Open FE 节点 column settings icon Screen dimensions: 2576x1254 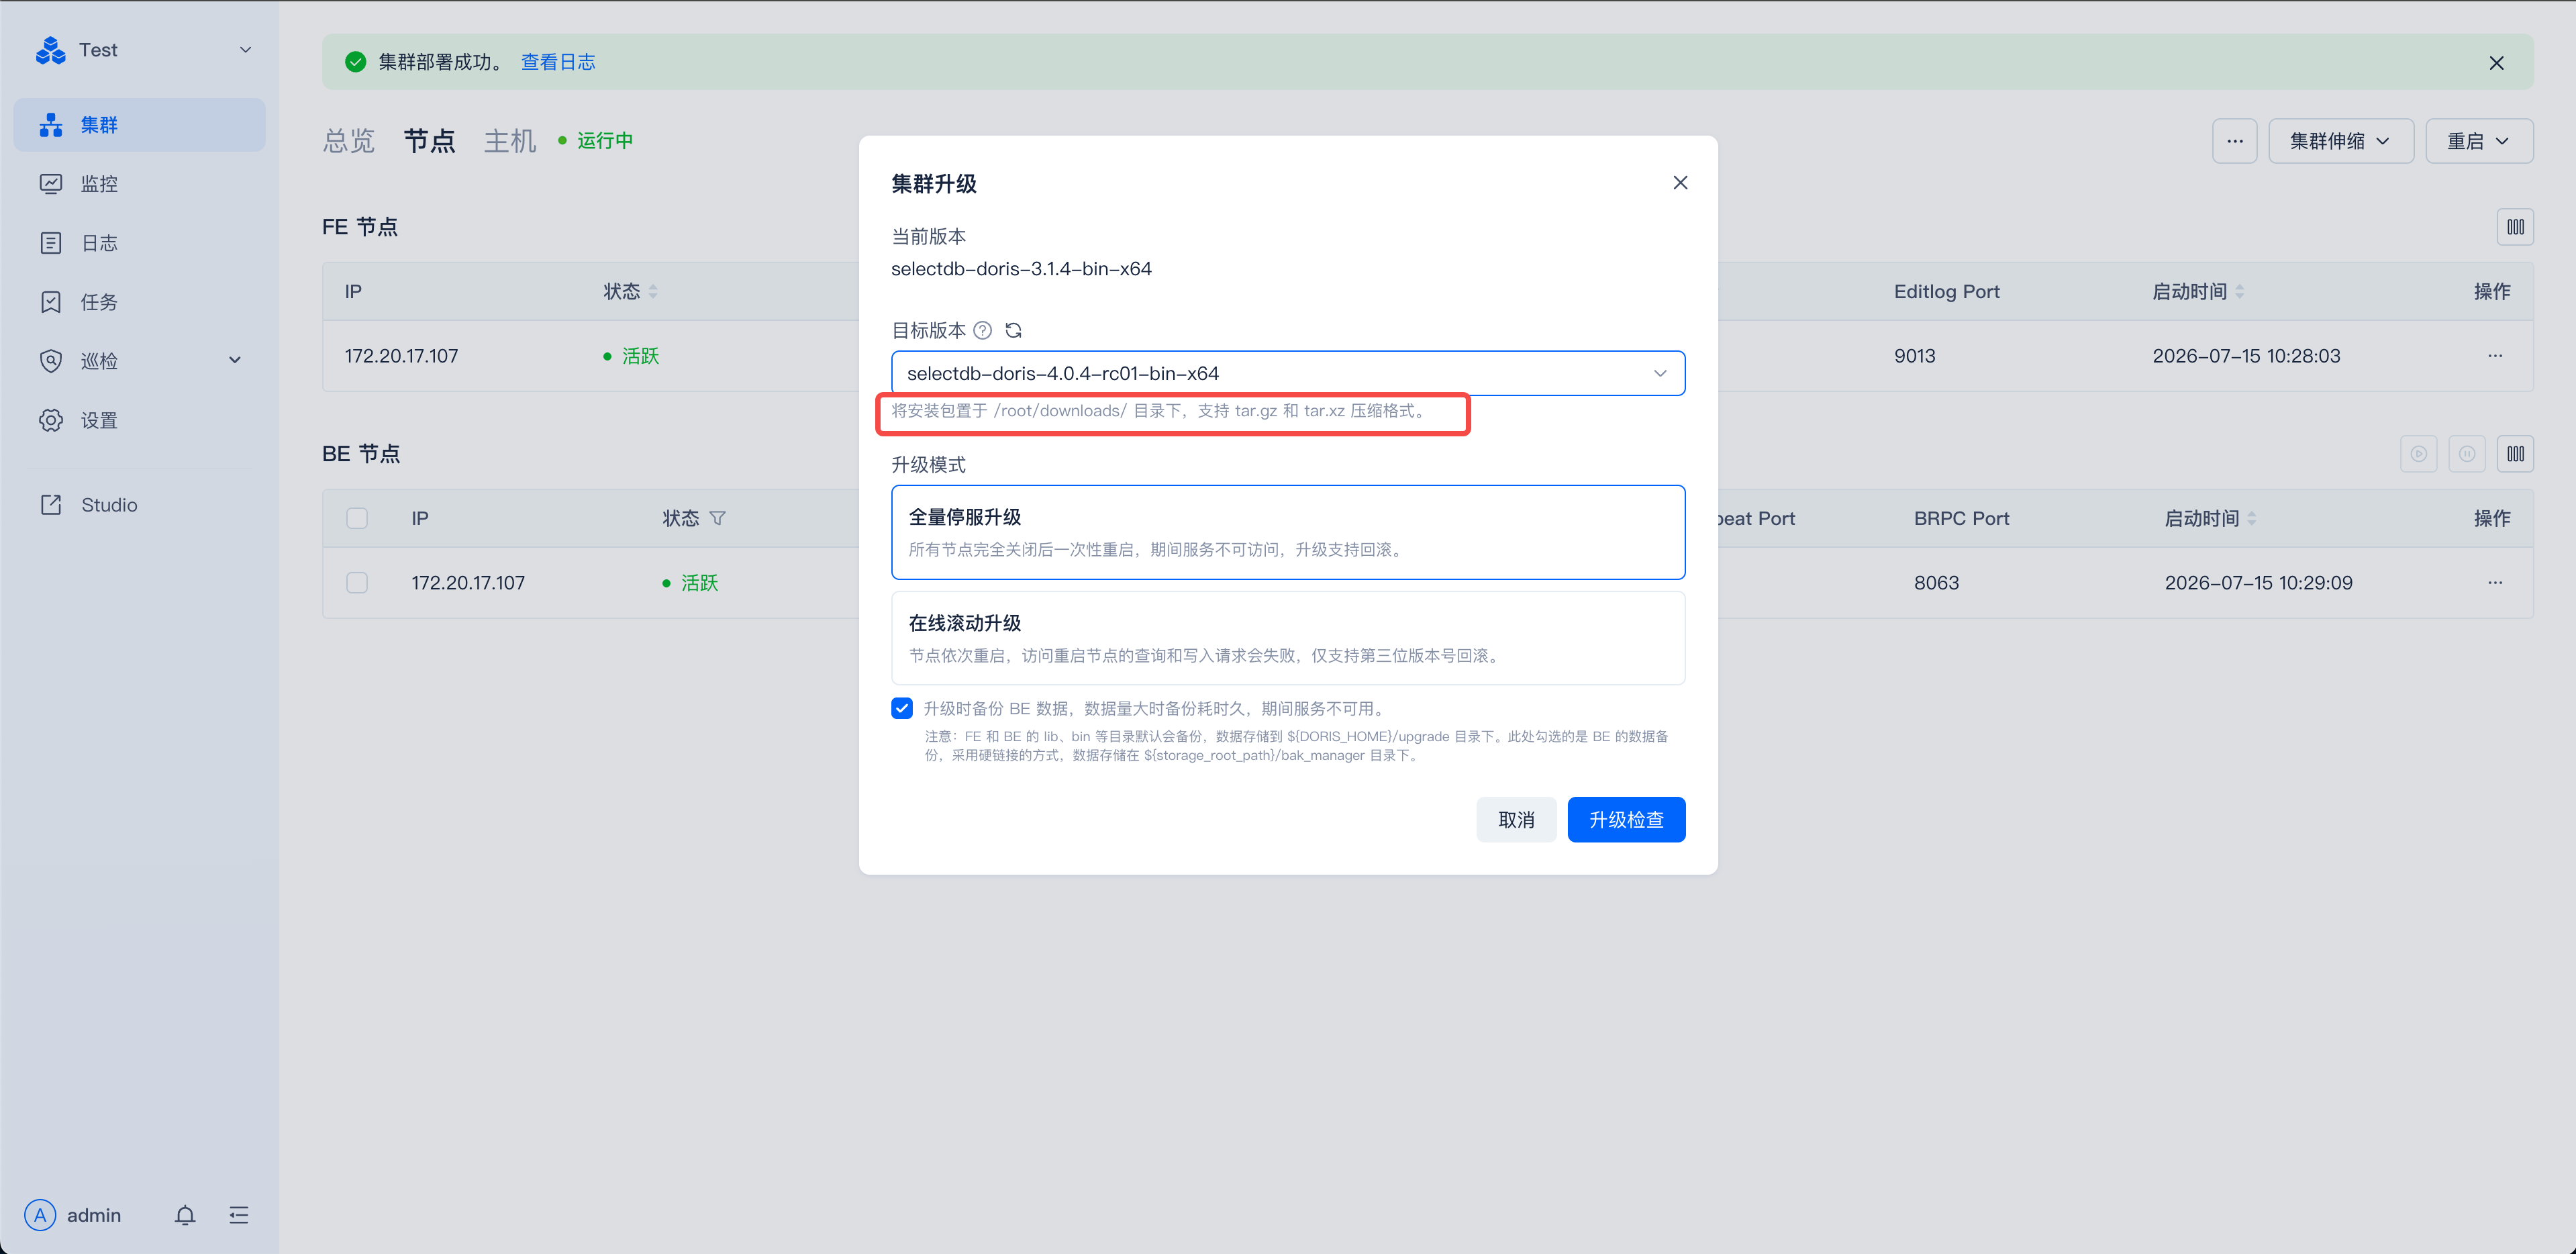(x=2515, y=227)
